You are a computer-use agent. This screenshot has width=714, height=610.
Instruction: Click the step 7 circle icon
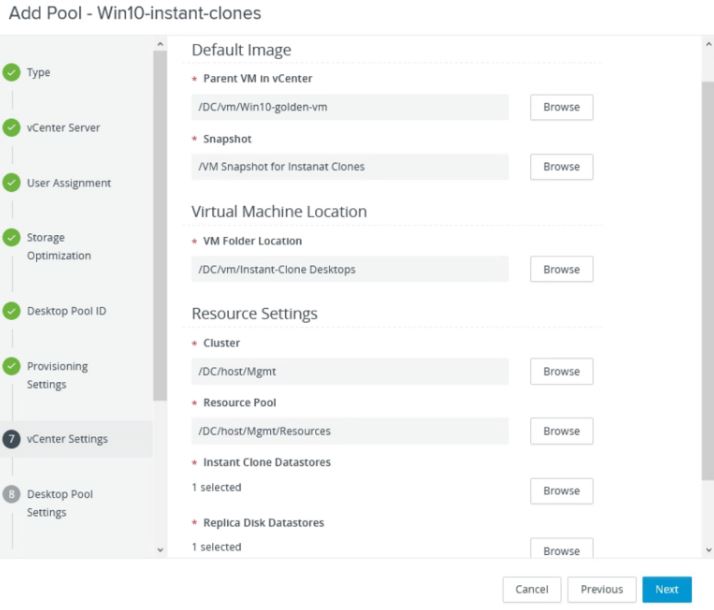click(x=11, y=439)
